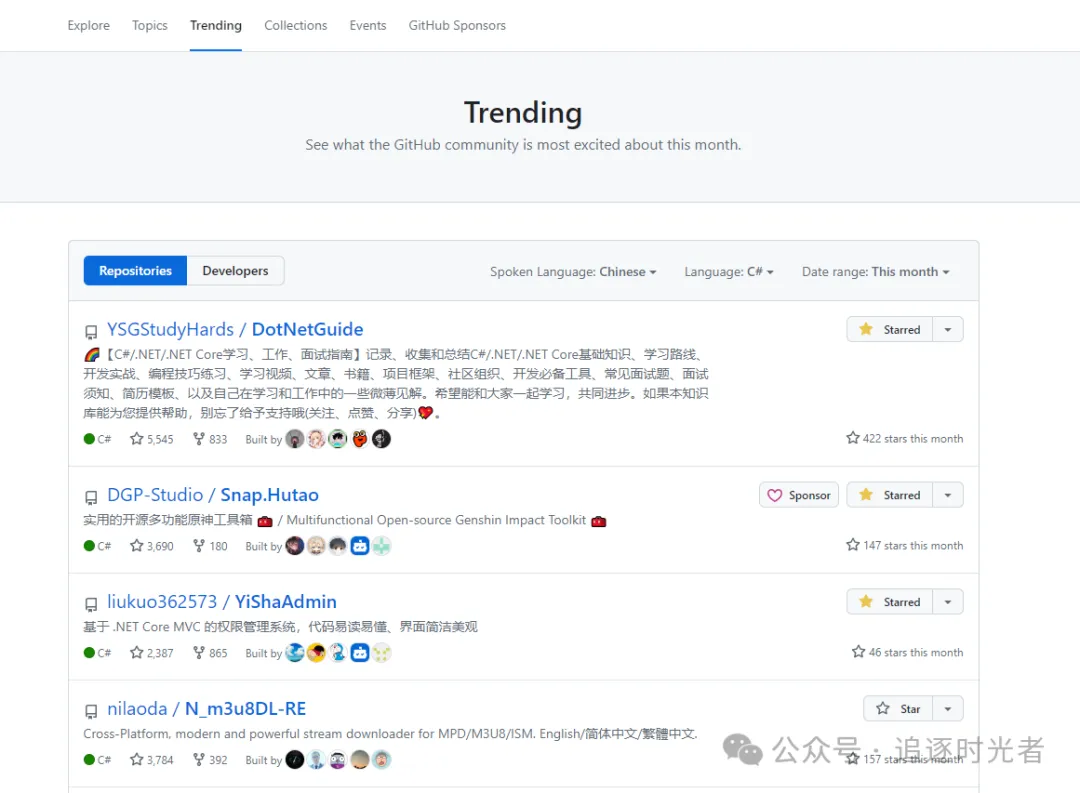Click fourth contributor avatar of DotNetGuide
Viewport: 1080px width, 793px height.
(x=360, y=439)
